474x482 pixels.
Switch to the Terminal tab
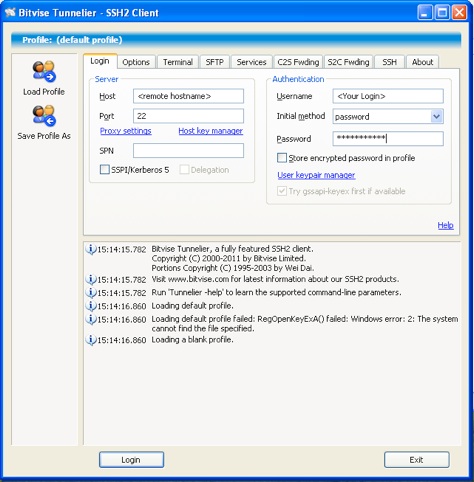178,62
